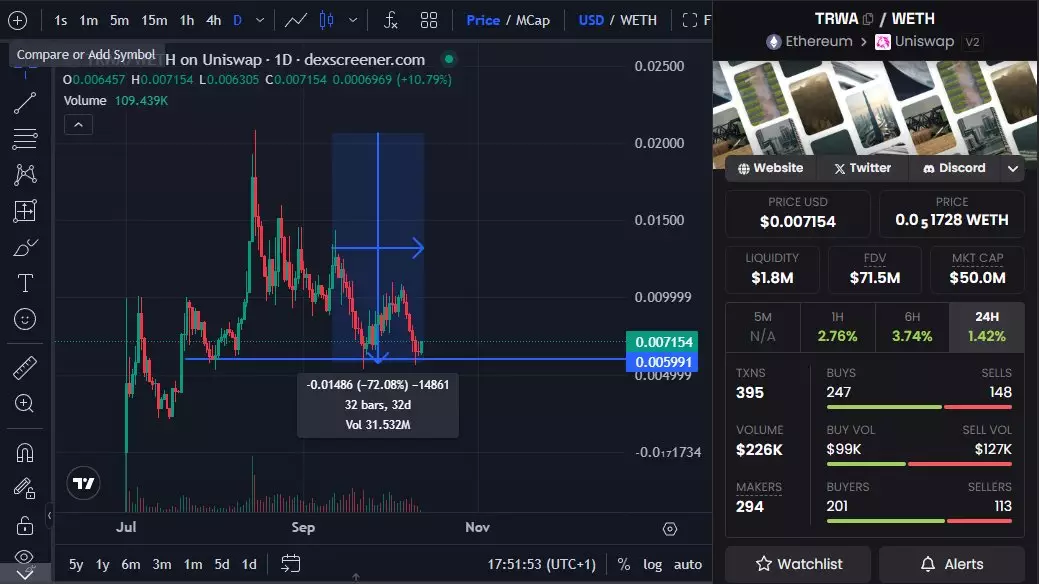The image size is (1039, 584).
Task: Activate the zoom in tool
Action: (25, 404)
